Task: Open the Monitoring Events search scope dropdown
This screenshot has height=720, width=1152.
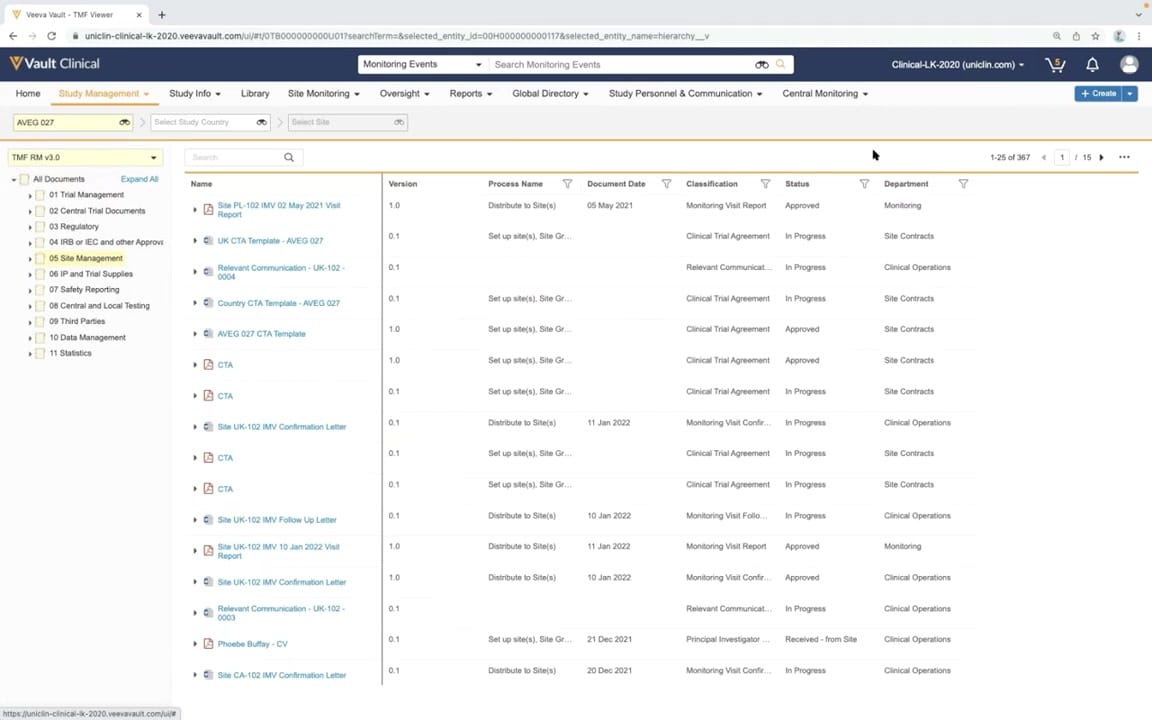Action: point(422,65)
